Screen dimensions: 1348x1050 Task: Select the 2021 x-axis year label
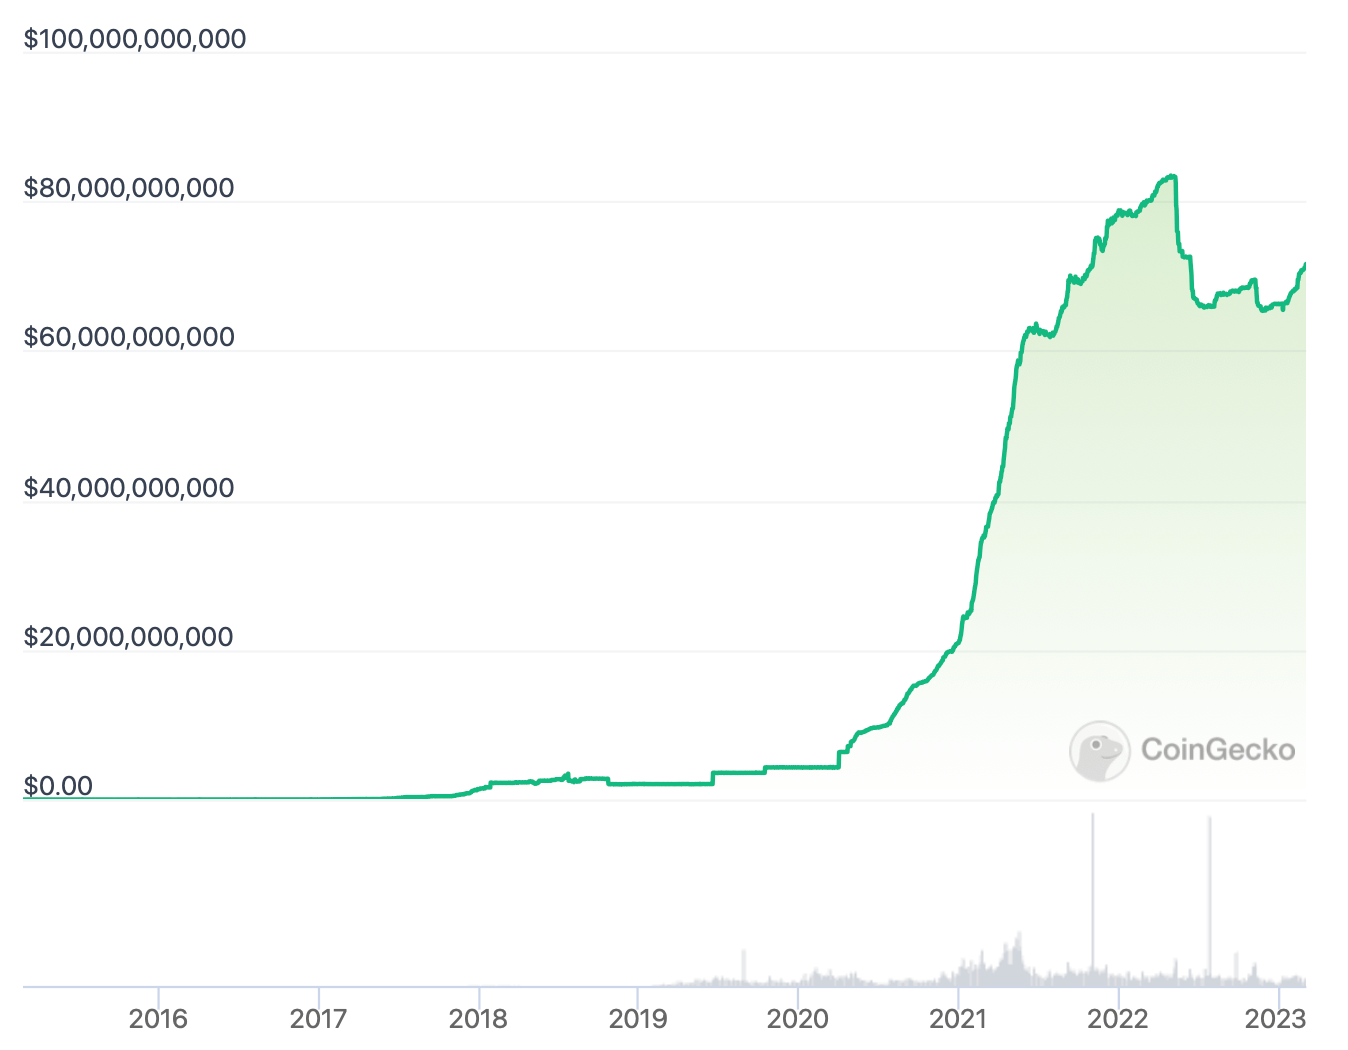click(958, 1019)
